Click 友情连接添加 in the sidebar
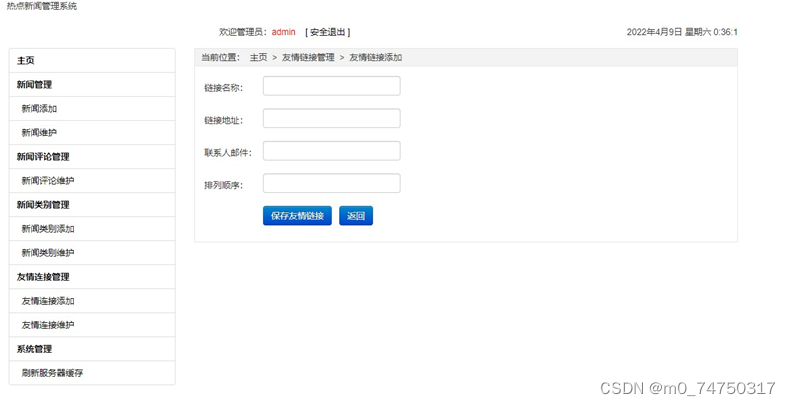 point(48,301)
